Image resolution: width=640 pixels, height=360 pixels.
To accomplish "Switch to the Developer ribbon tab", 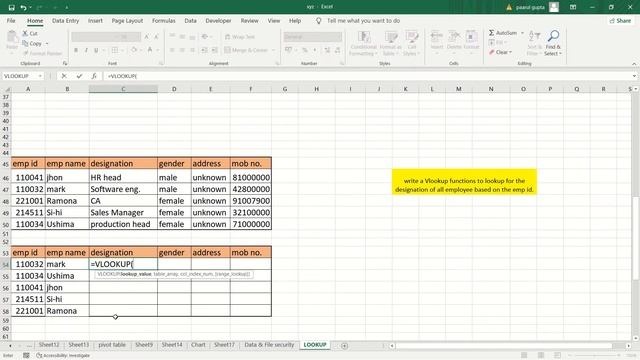I will [x=218, y=20].
